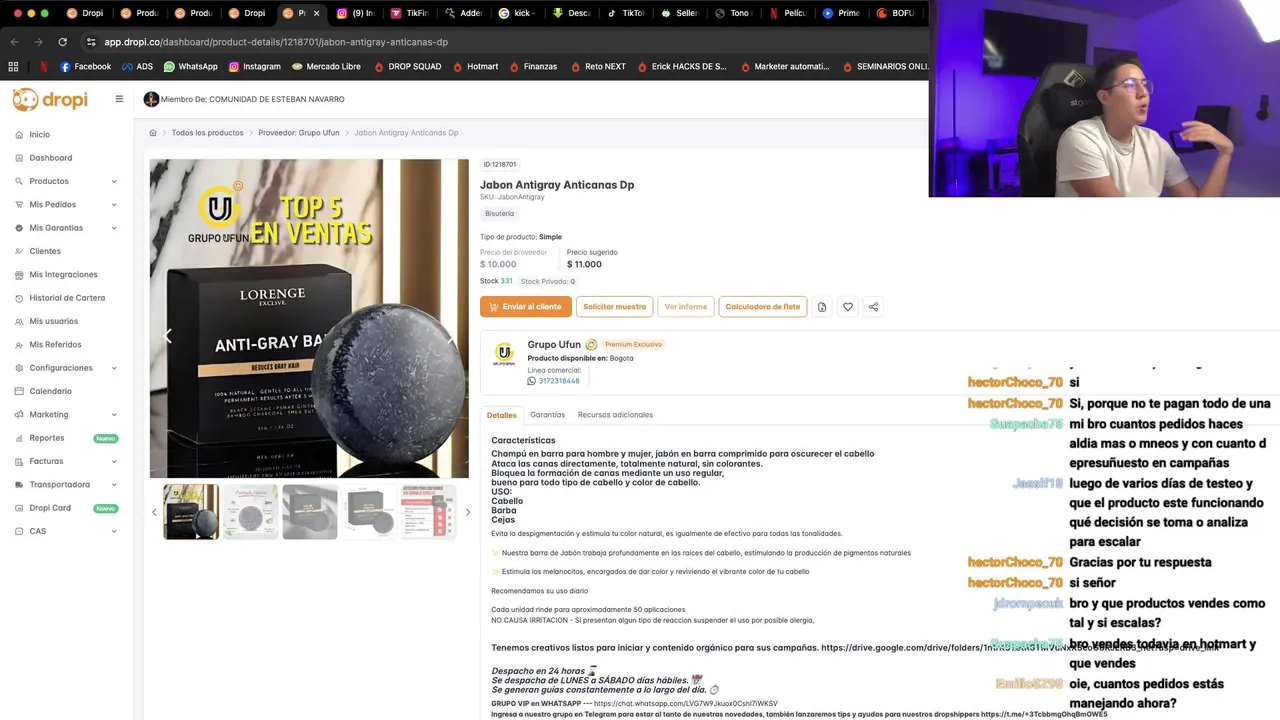This screenshot has height=720, width=1280.
Task: Click the Dropi logo in the sidebar
Action: coord(50,99)
